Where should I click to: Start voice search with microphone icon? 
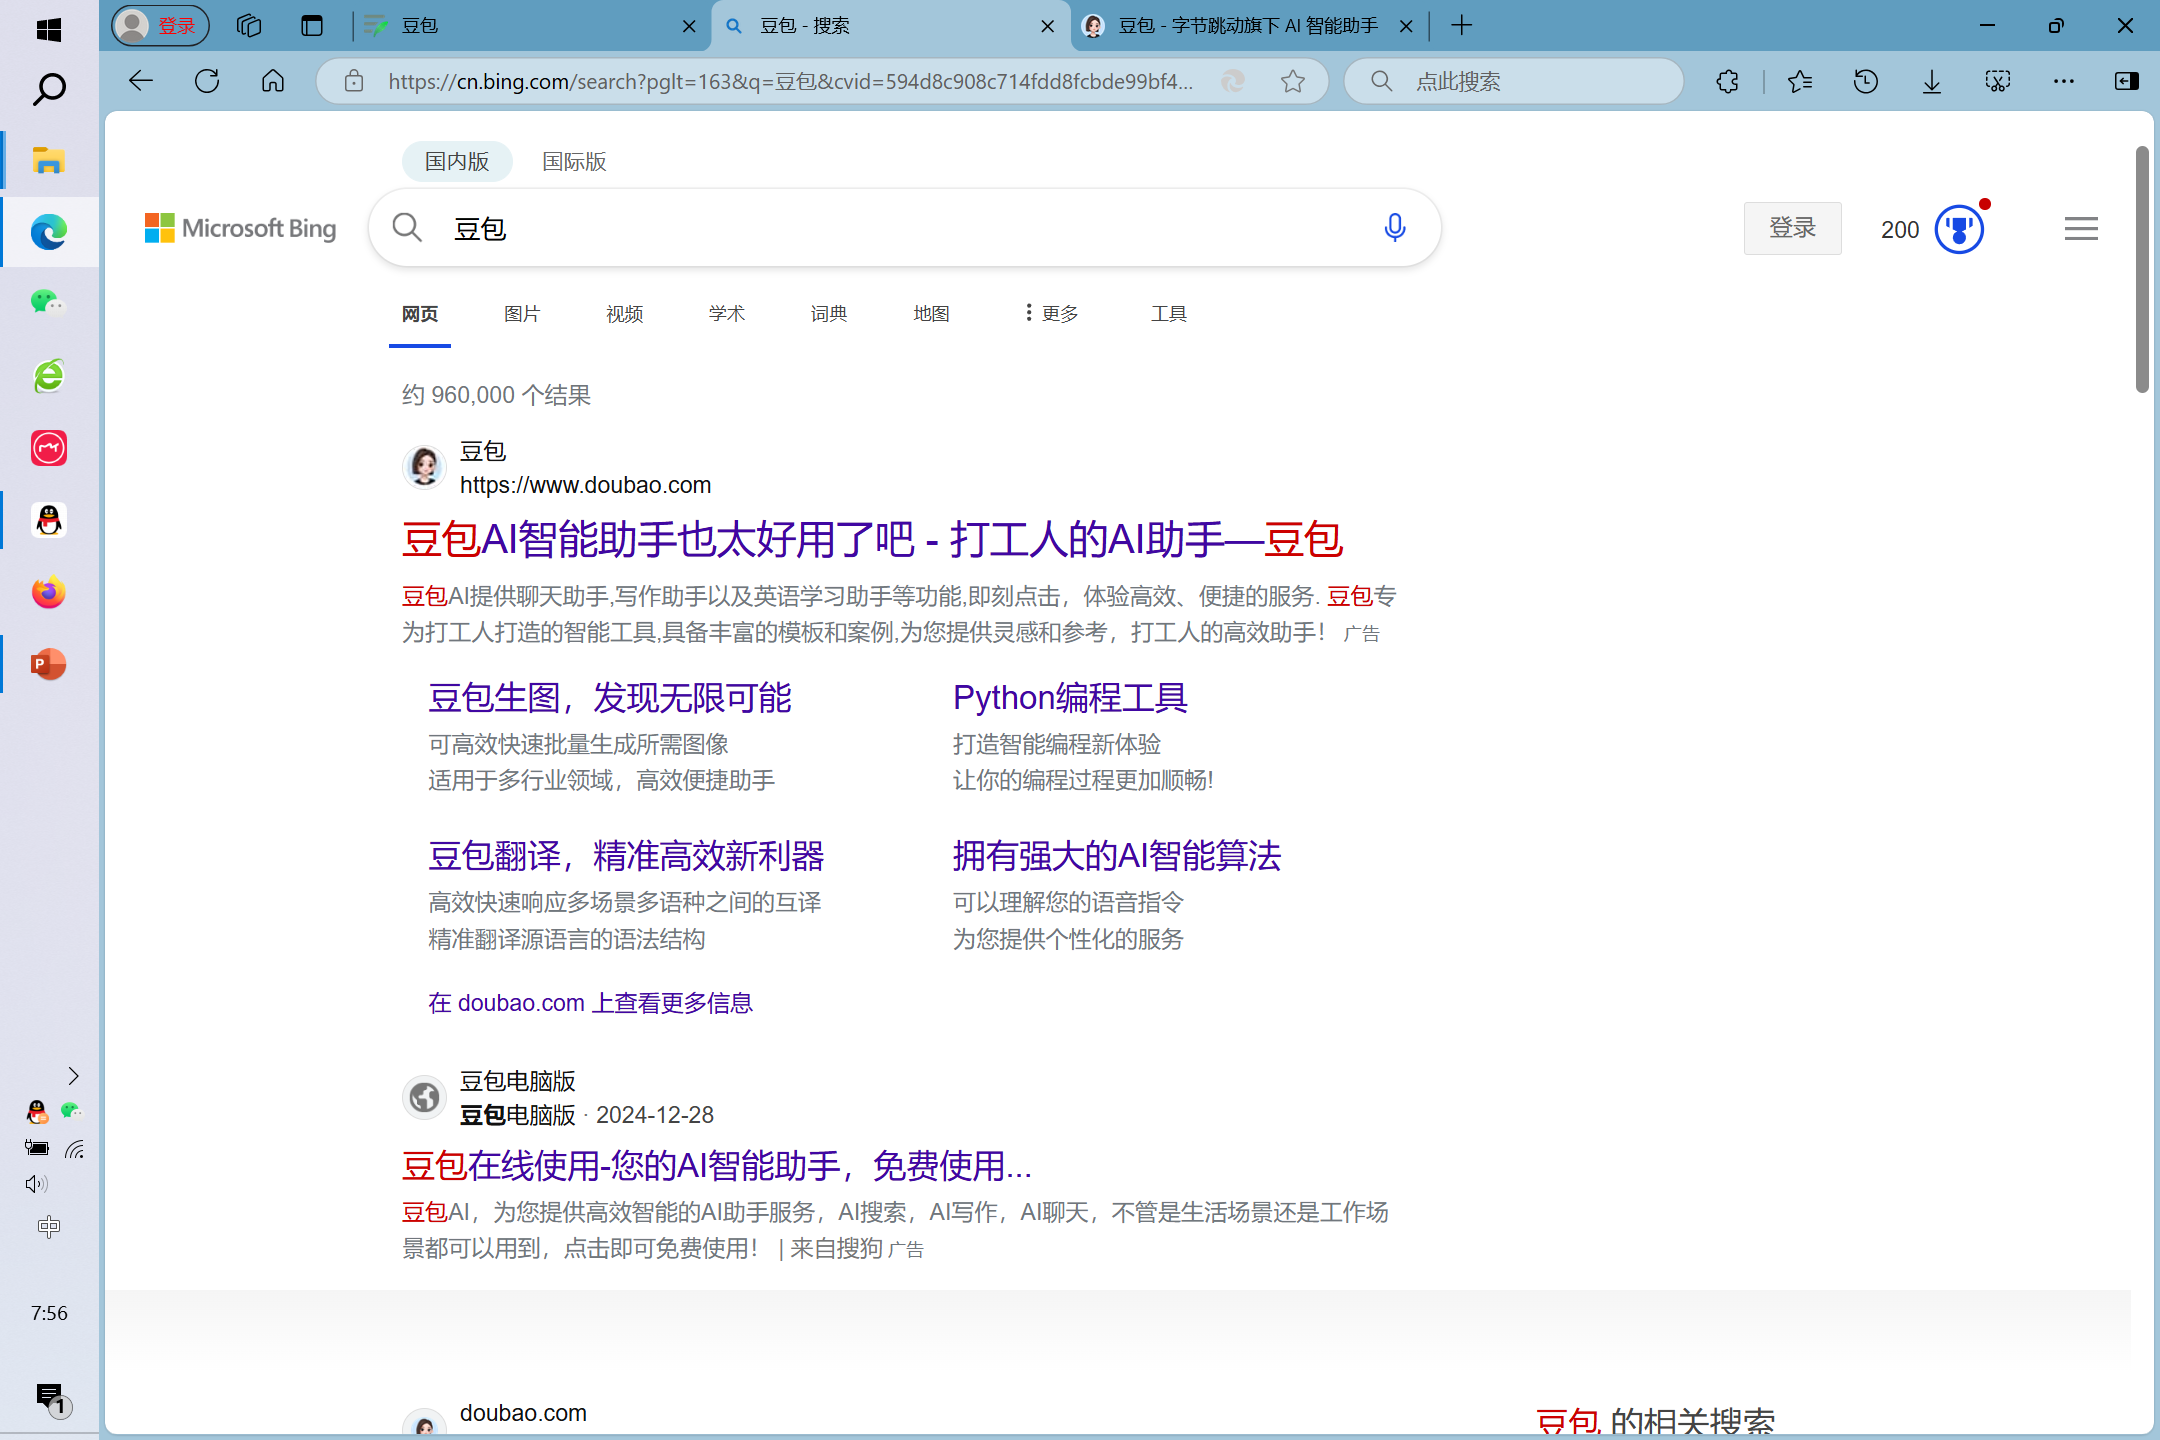pos(1395,228)
